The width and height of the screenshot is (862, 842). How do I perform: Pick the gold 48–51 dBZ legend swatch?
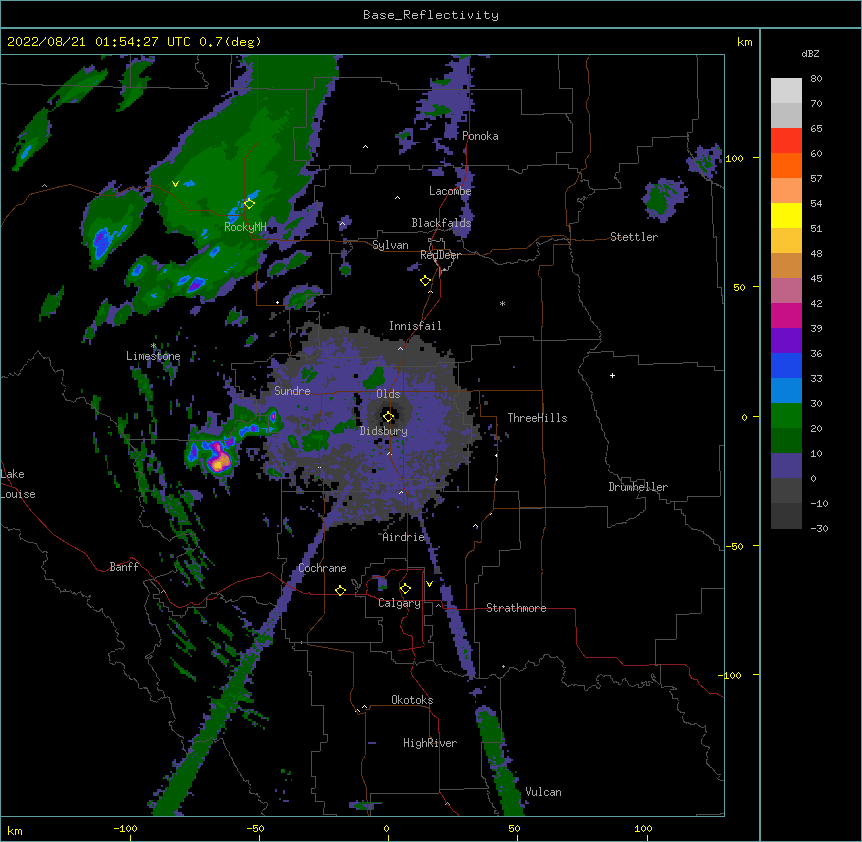(x=786, y=241)
